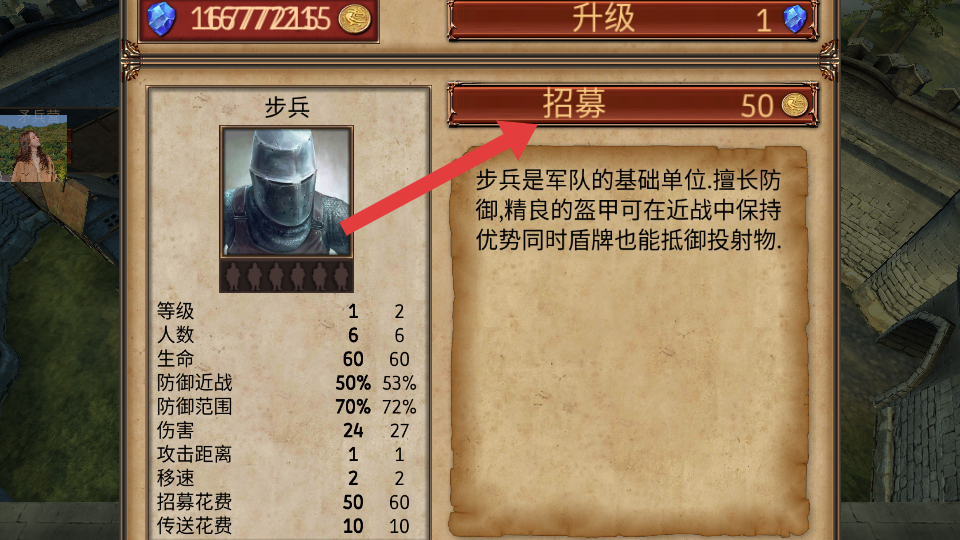Click the 伤害 damage stat label
The width and height of the screenshot is (960, 540).
click(175, 430)
